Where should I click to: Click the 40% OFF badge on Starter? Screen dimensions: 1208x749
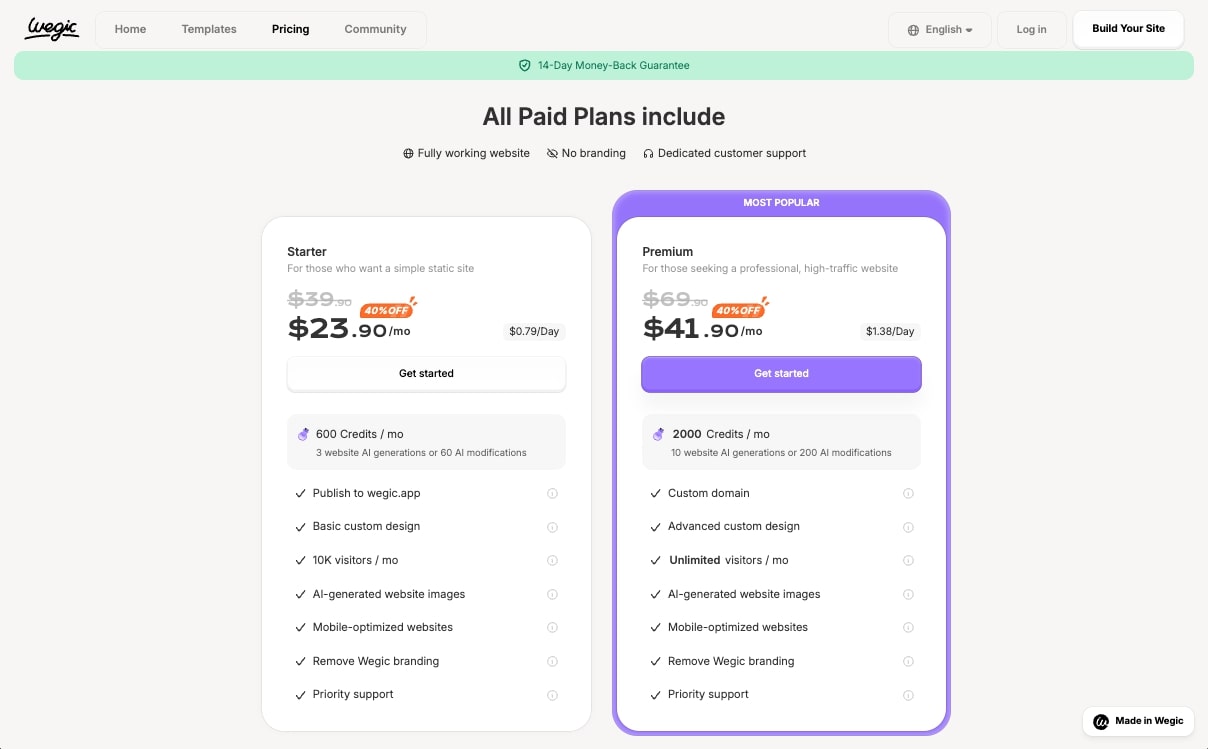click(388, 310)
